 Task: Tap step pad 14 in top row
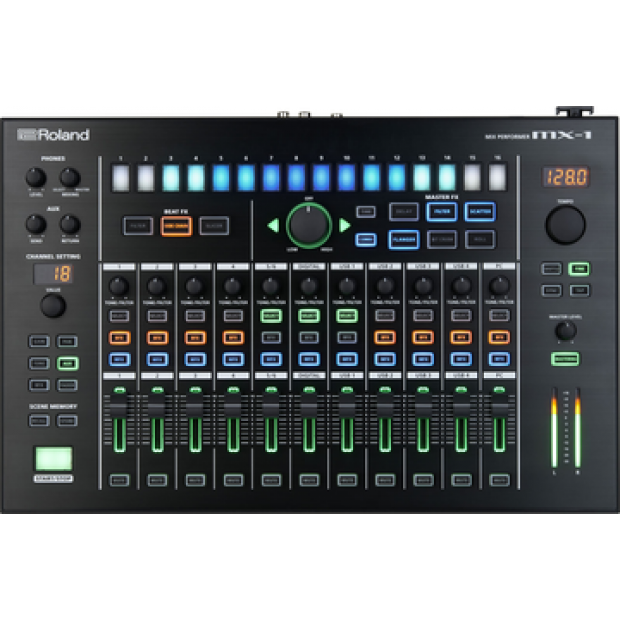[x=447, y=178]
